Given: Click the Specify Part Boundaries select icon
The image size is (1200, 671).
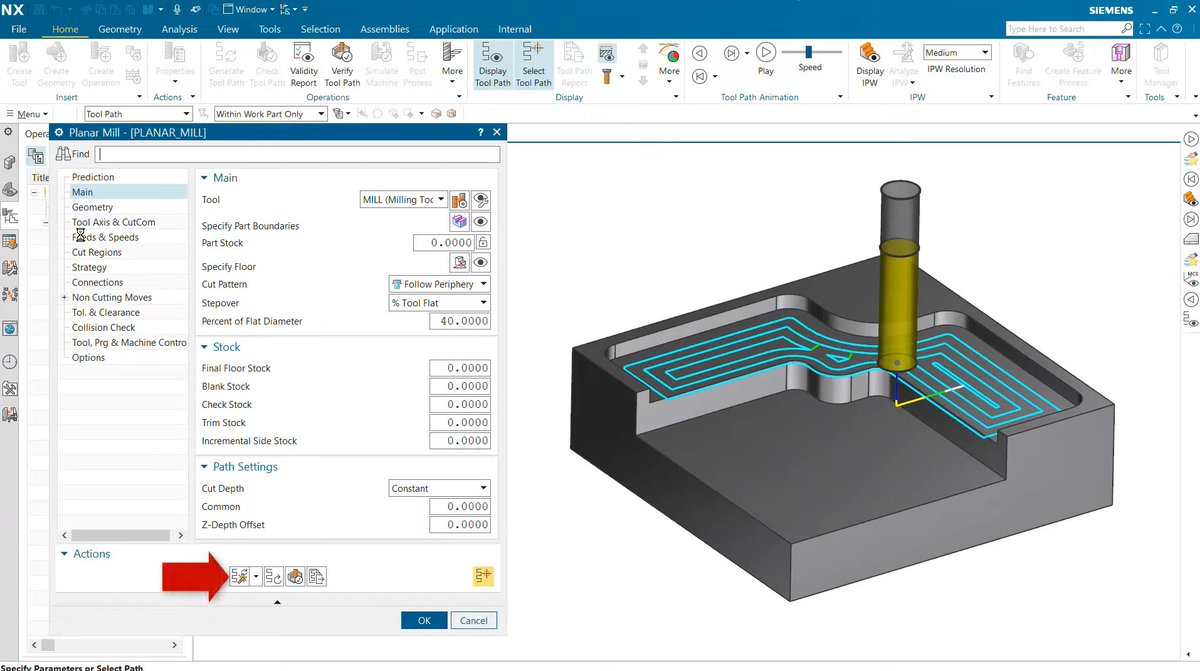Looking at the screenshot, I should click(x=460, y=222).
